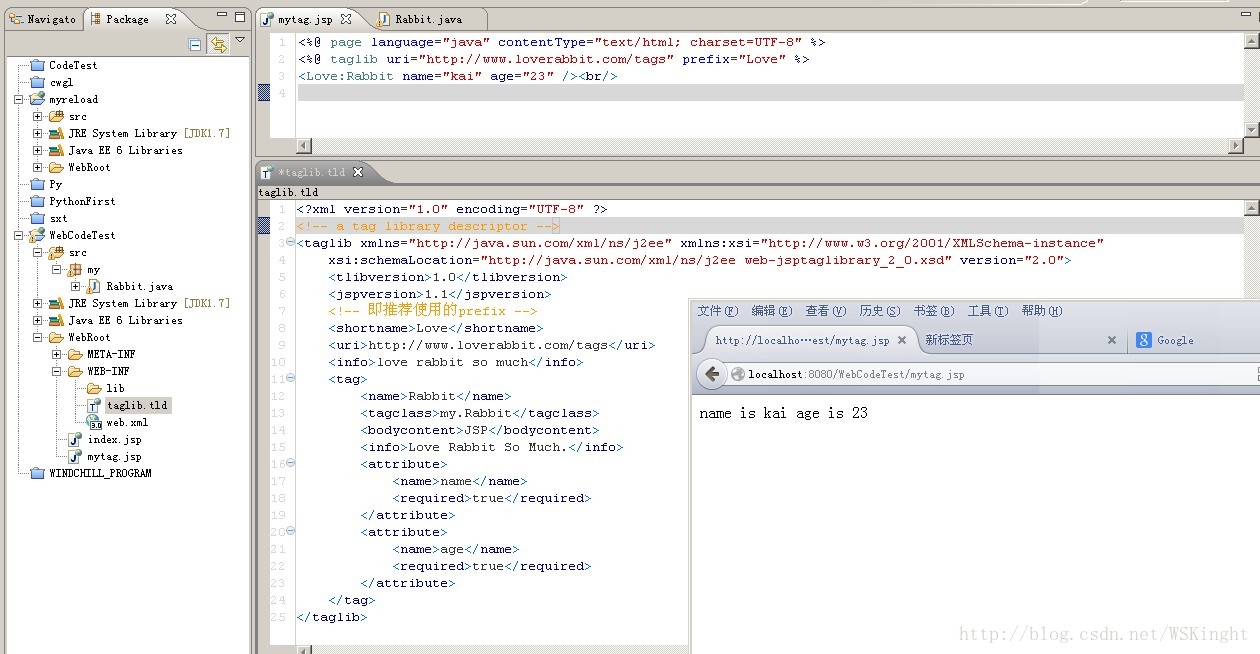Click the taglib.tld editor vertical scrollbar
This screenshot has width=1260, height=654.
click(1252, 250)
